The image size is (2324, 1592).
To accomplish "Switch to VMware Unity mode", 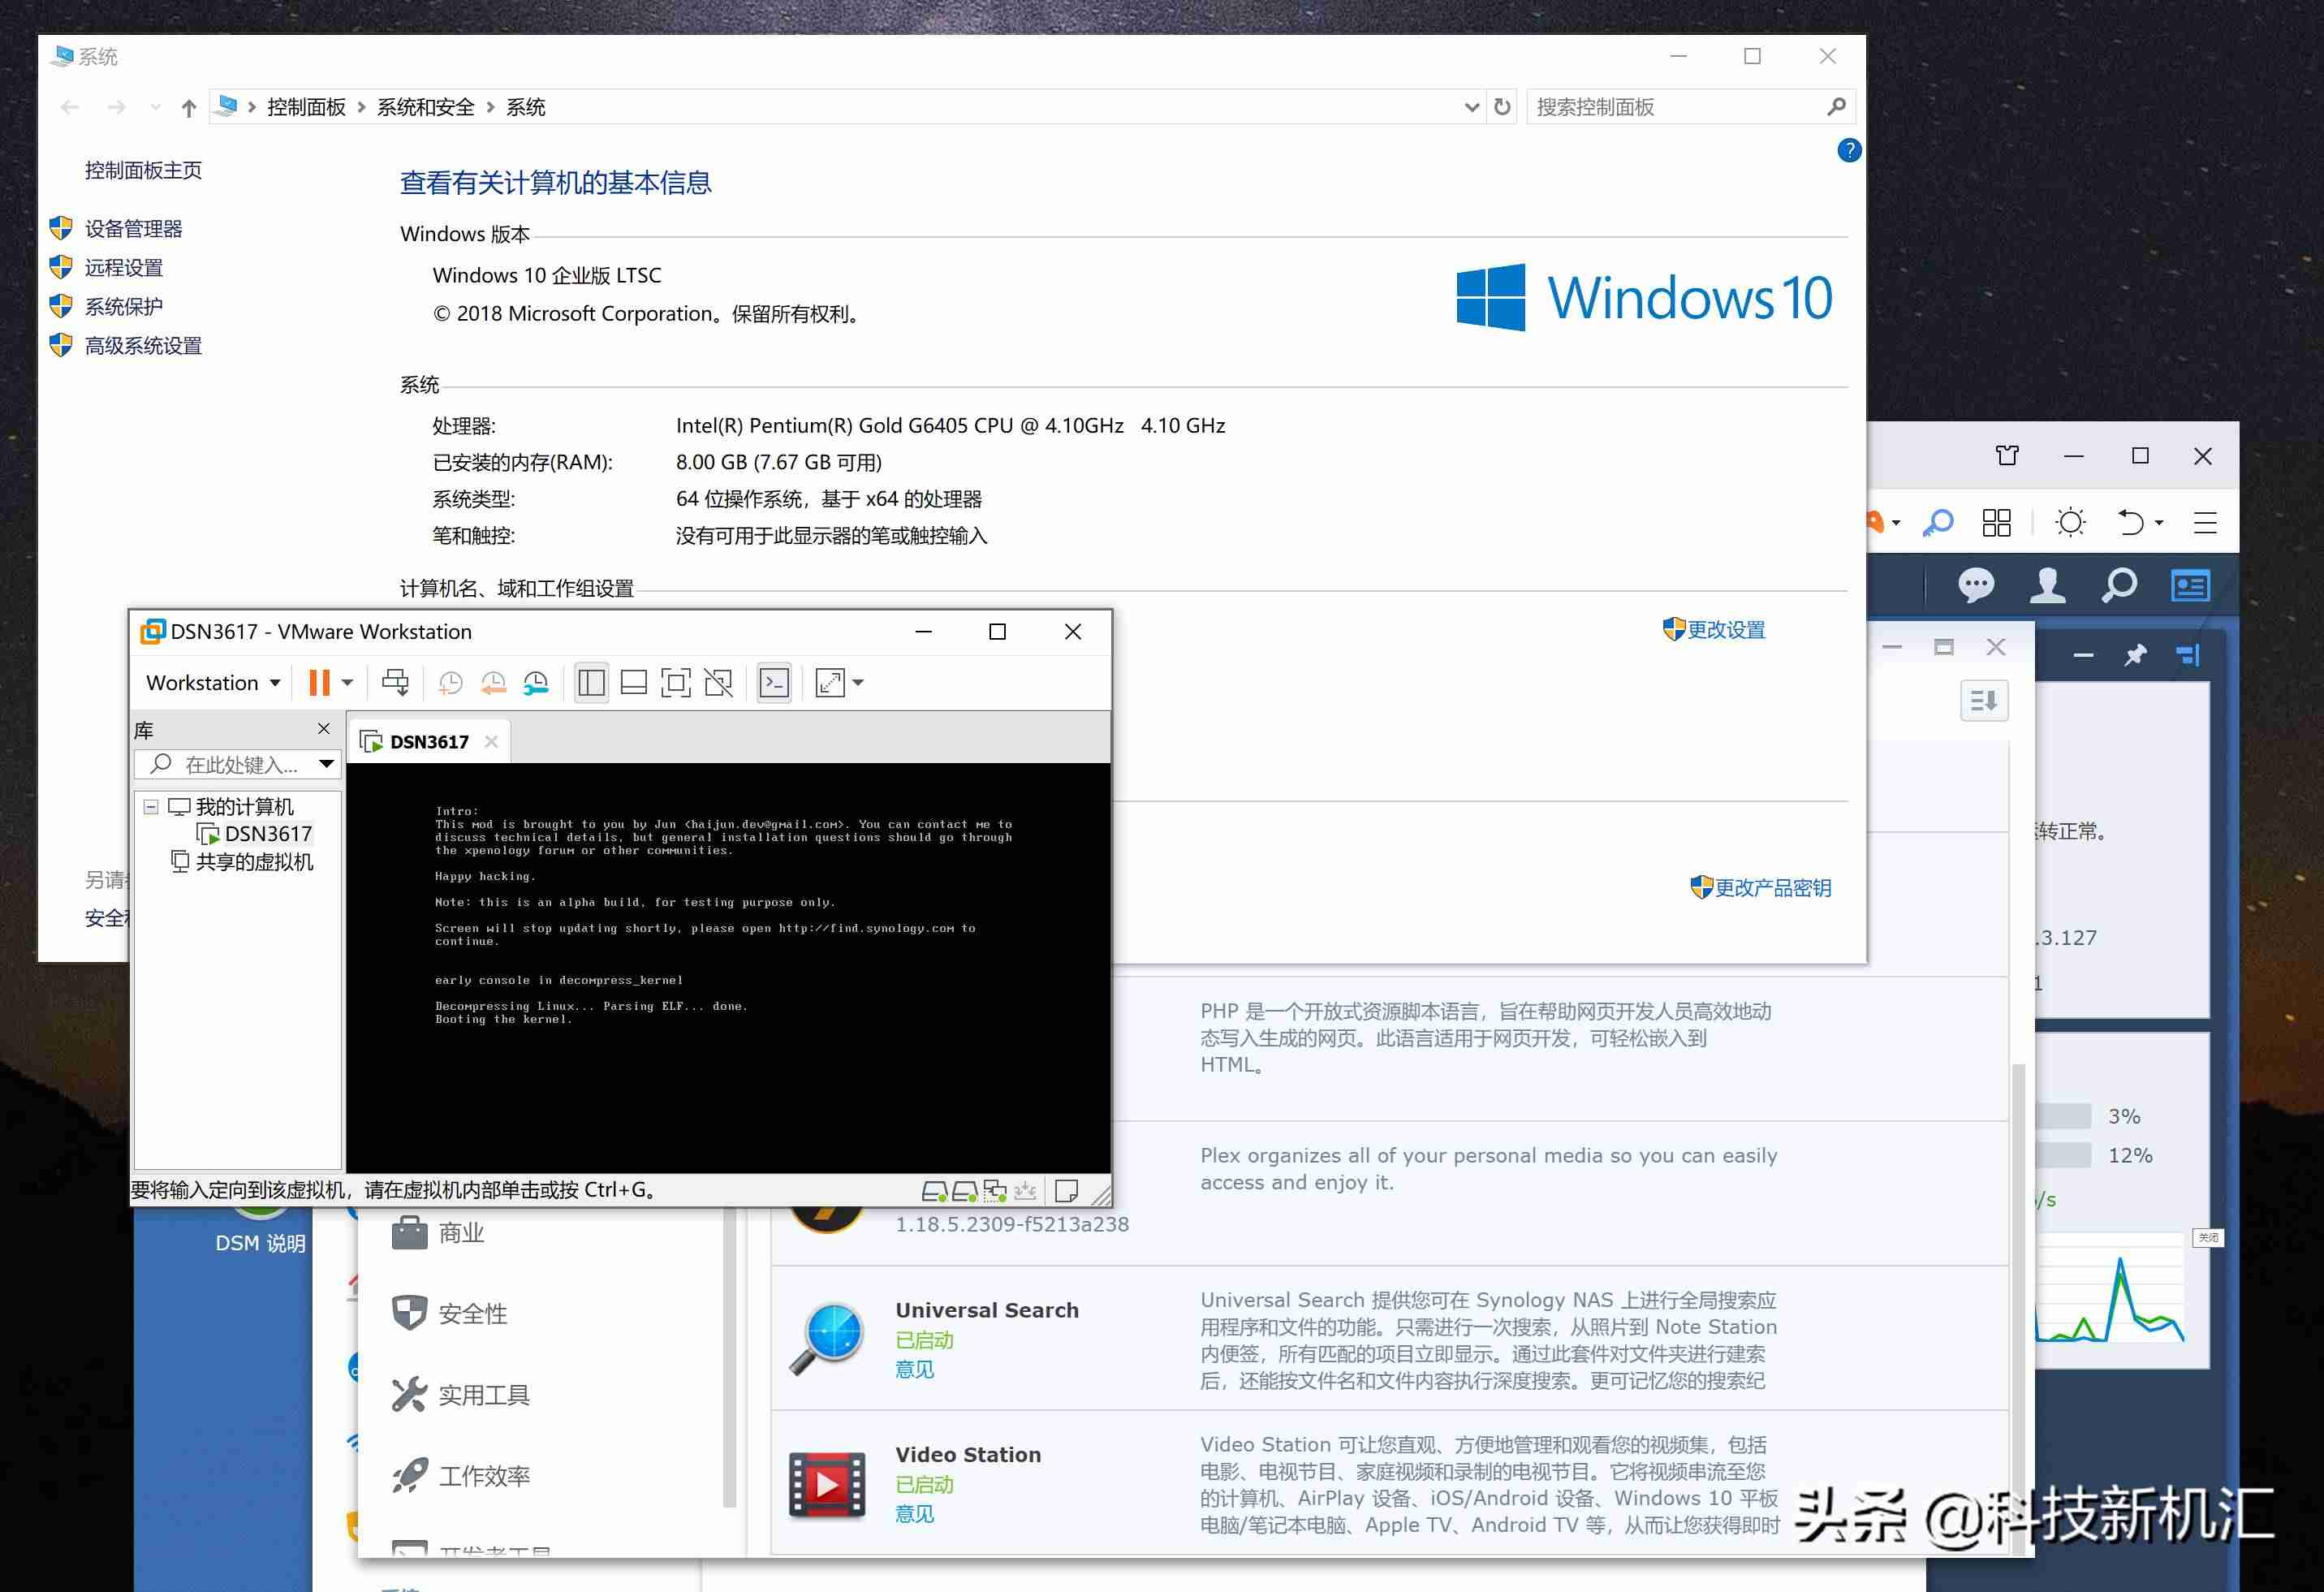I will pos(719,683).
